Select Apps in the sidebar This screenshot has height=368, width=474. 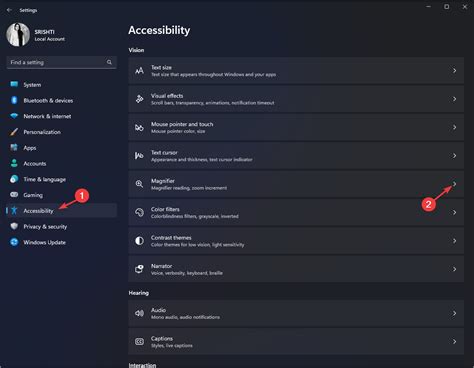(30, 148)
